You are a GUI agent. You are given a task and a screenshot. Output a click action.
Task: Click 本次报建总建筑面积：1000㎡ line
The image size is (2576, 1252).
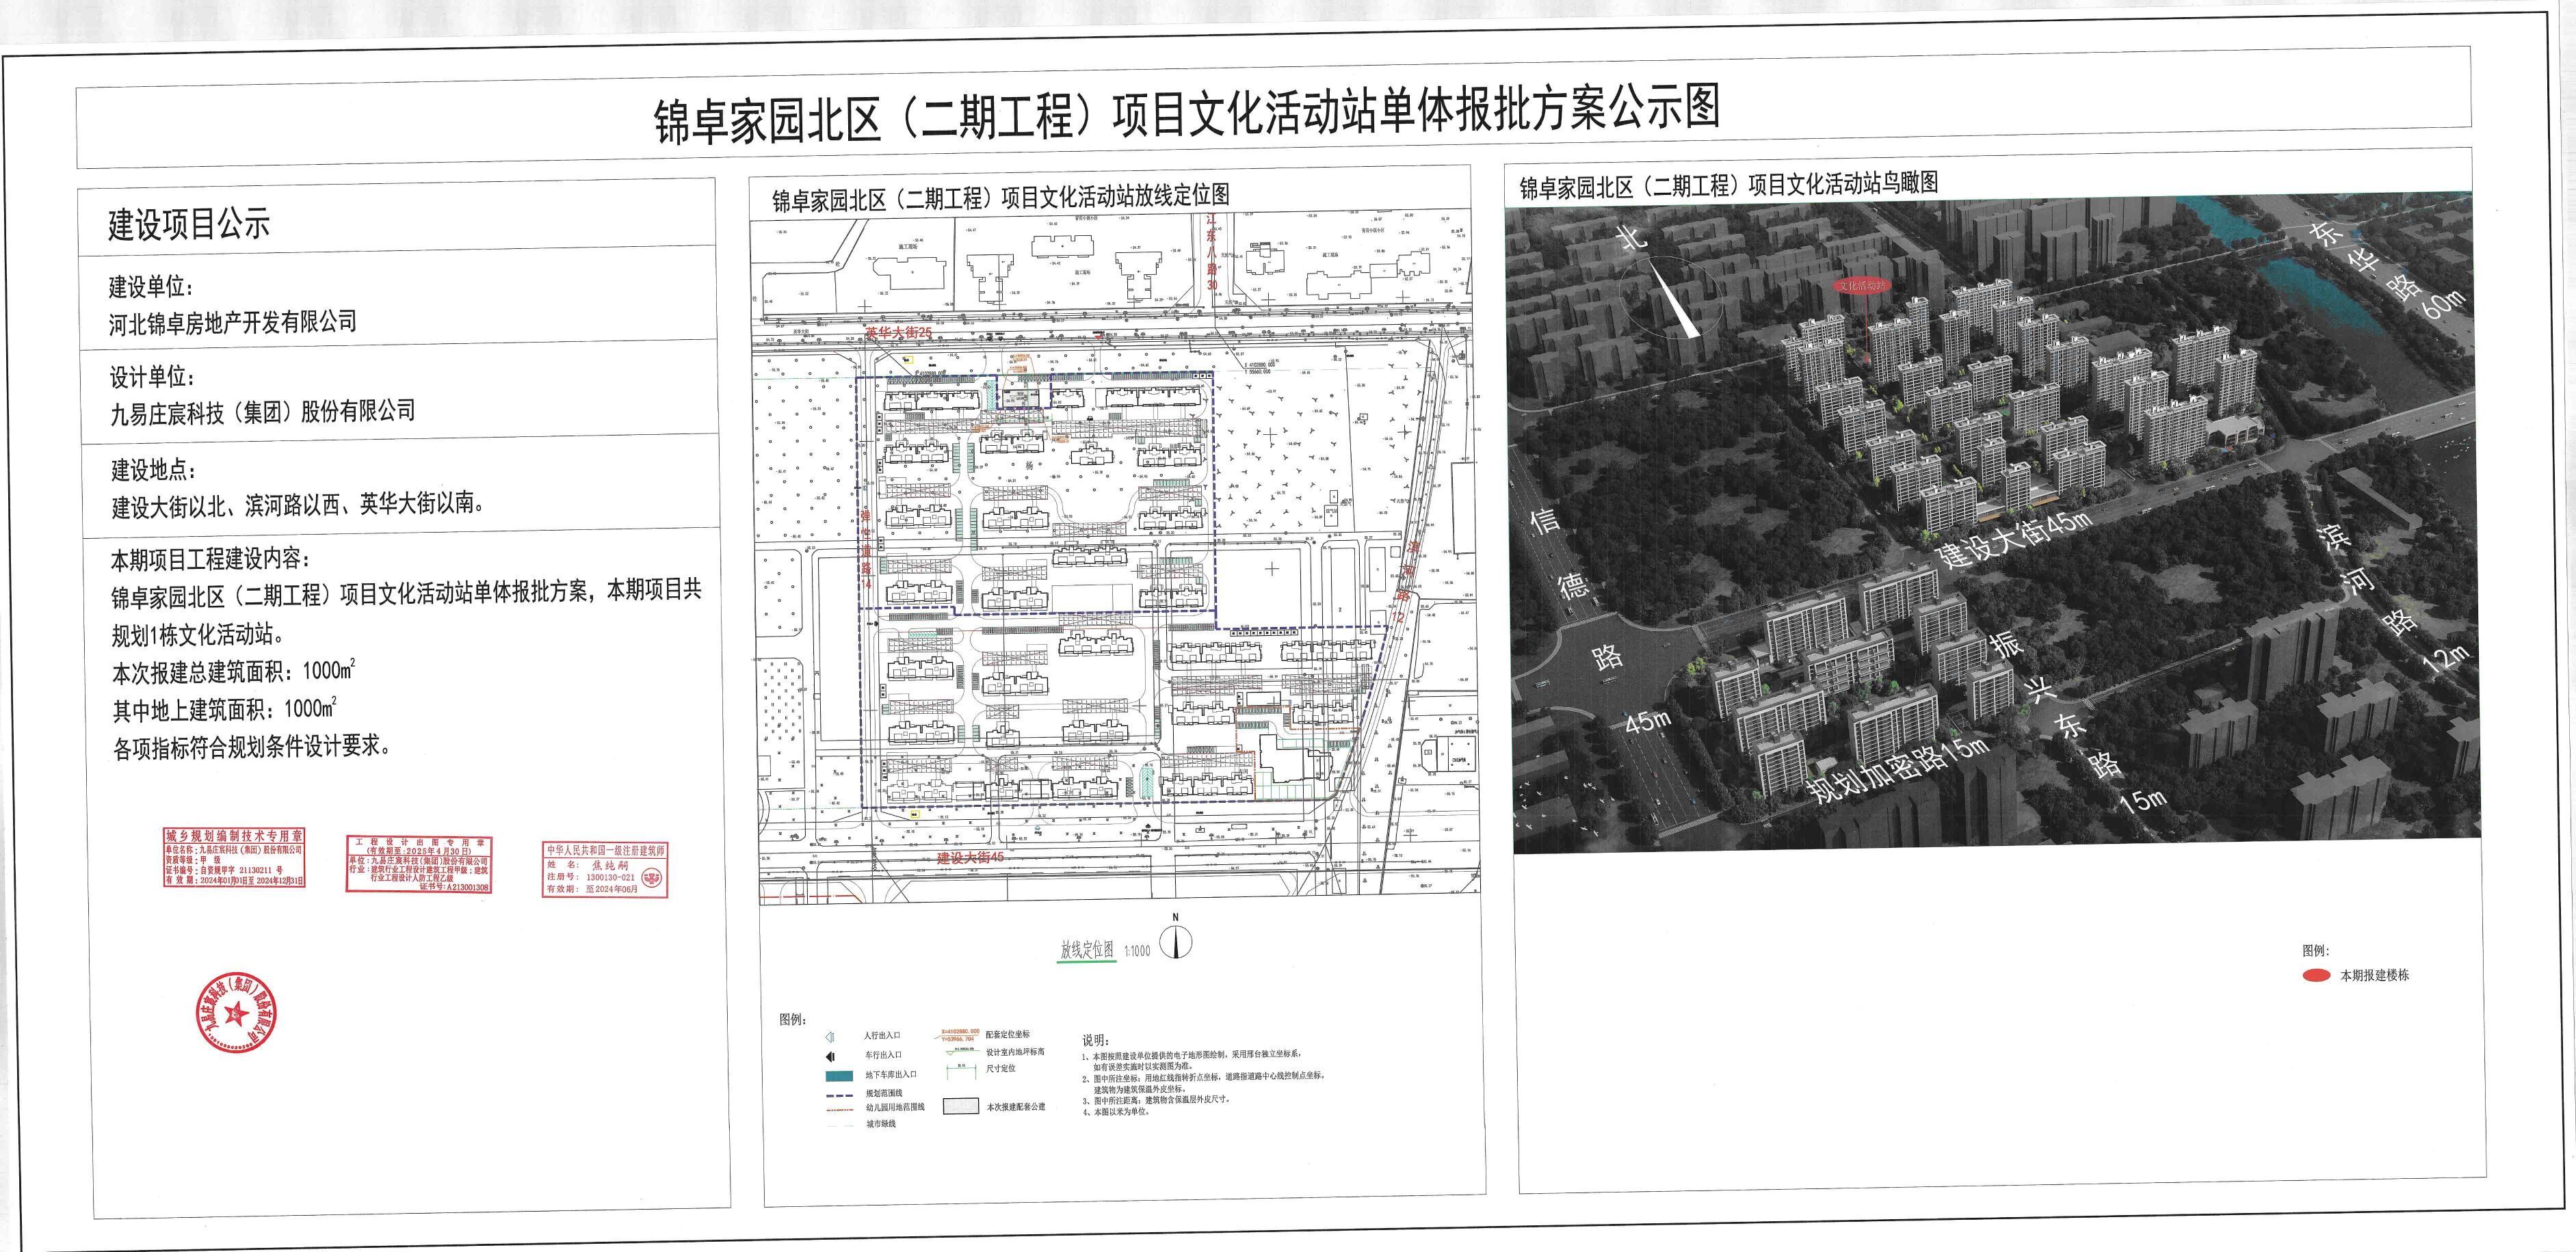pos(234,671)
